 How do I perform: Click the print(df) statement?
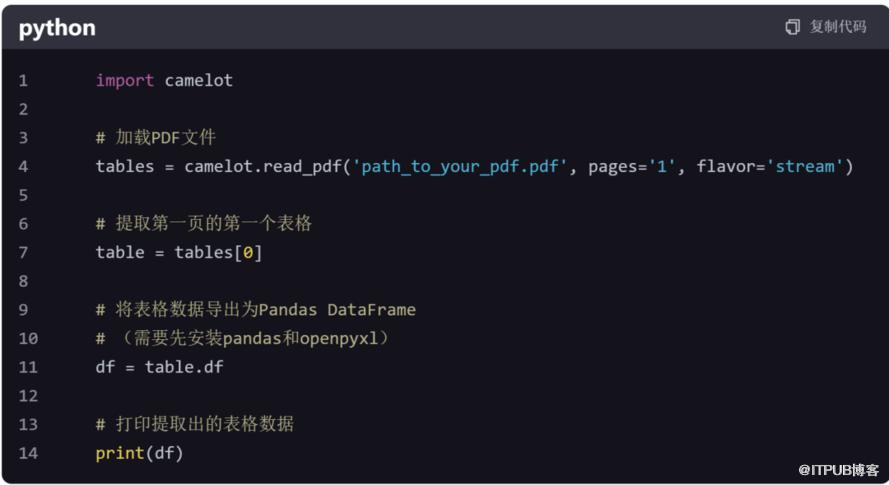140,453
